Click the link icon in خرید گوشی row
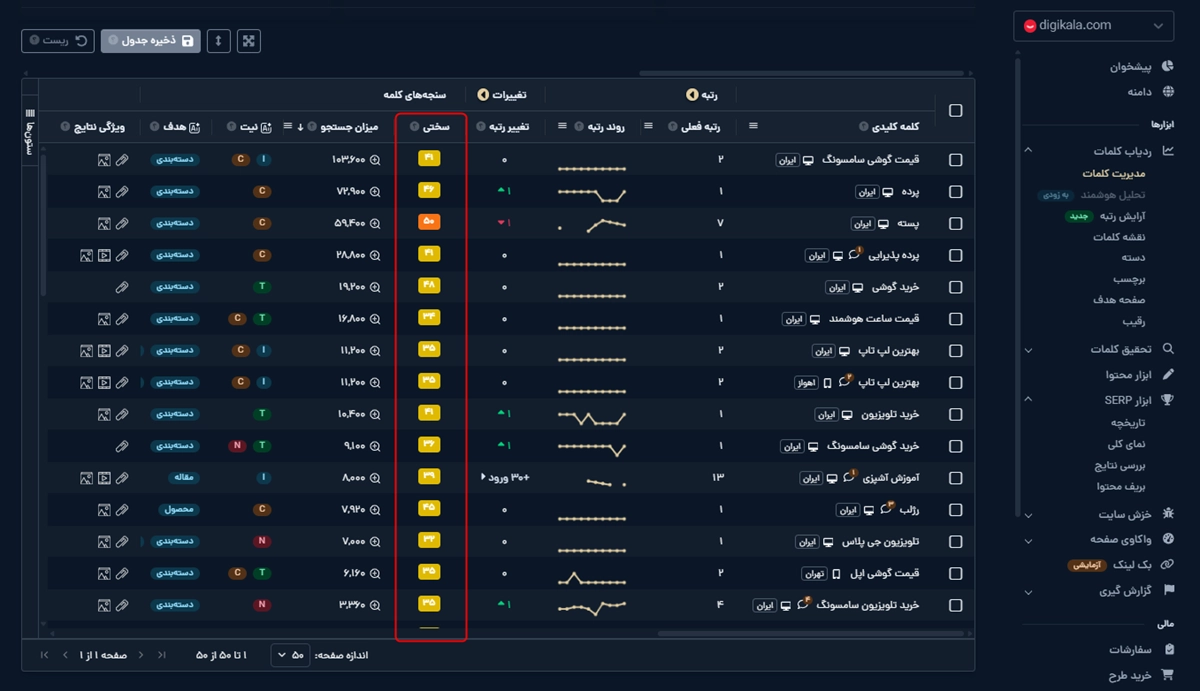The width and height of the screenshot is (1200, 691). click(122, 287)
